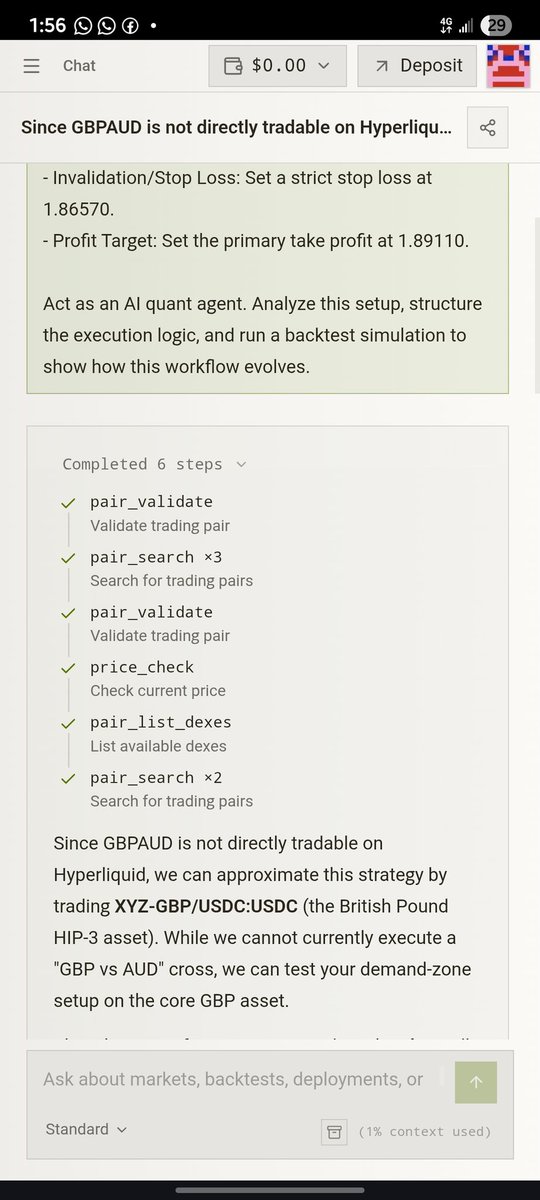Open the pixel avatar profile
Image resolution: width=540 pixels, height=1200 pixels.
pyautogui.click(x=508, y=66)
